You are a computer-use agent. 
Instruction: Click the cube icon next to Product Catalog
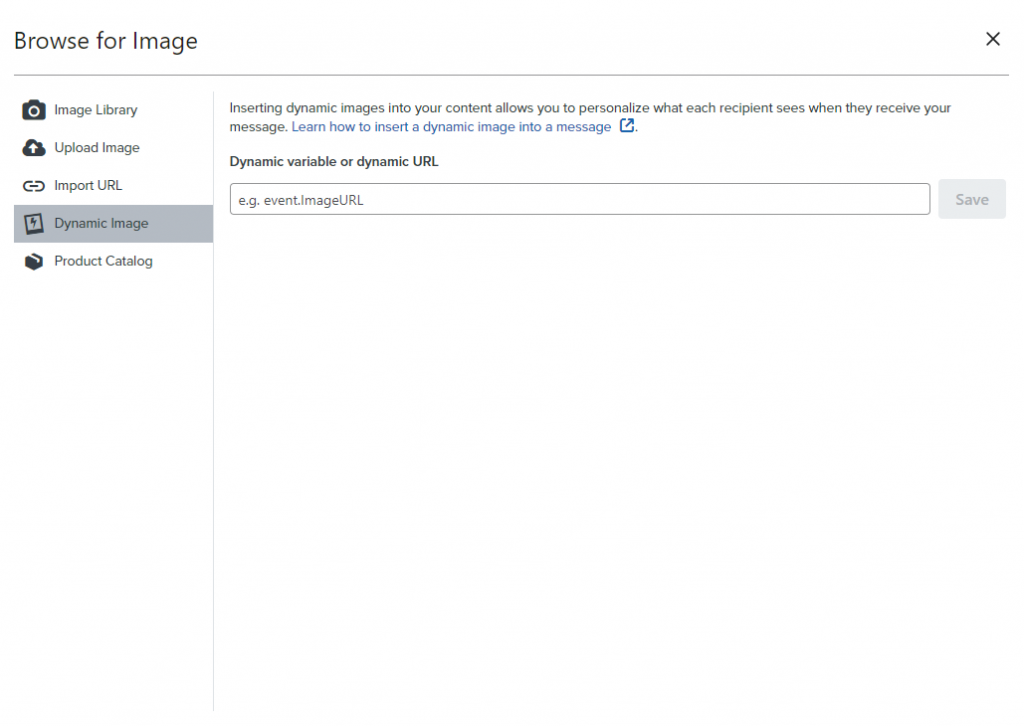[x=36, y=261]
